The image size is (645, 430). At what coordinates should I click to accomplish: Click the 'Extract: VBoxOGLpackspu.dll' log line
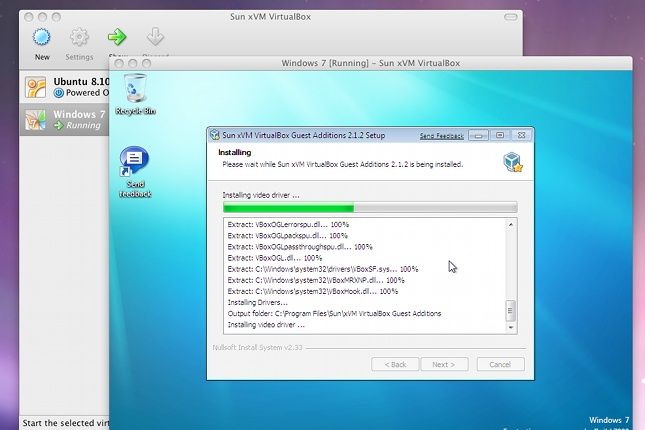[288, 236]
